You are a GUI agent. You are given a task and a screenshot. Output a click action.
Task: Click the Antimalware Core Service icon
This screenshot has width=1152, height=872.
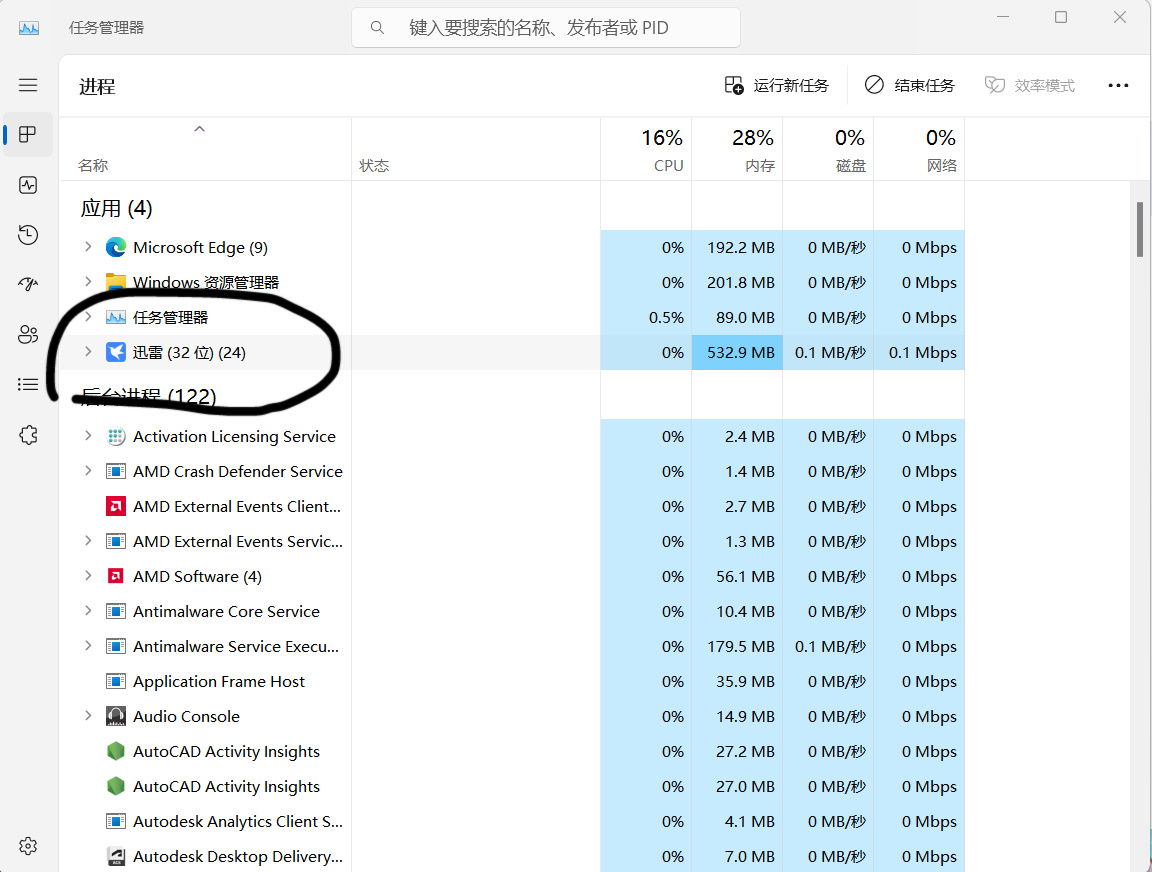point(115,611)
